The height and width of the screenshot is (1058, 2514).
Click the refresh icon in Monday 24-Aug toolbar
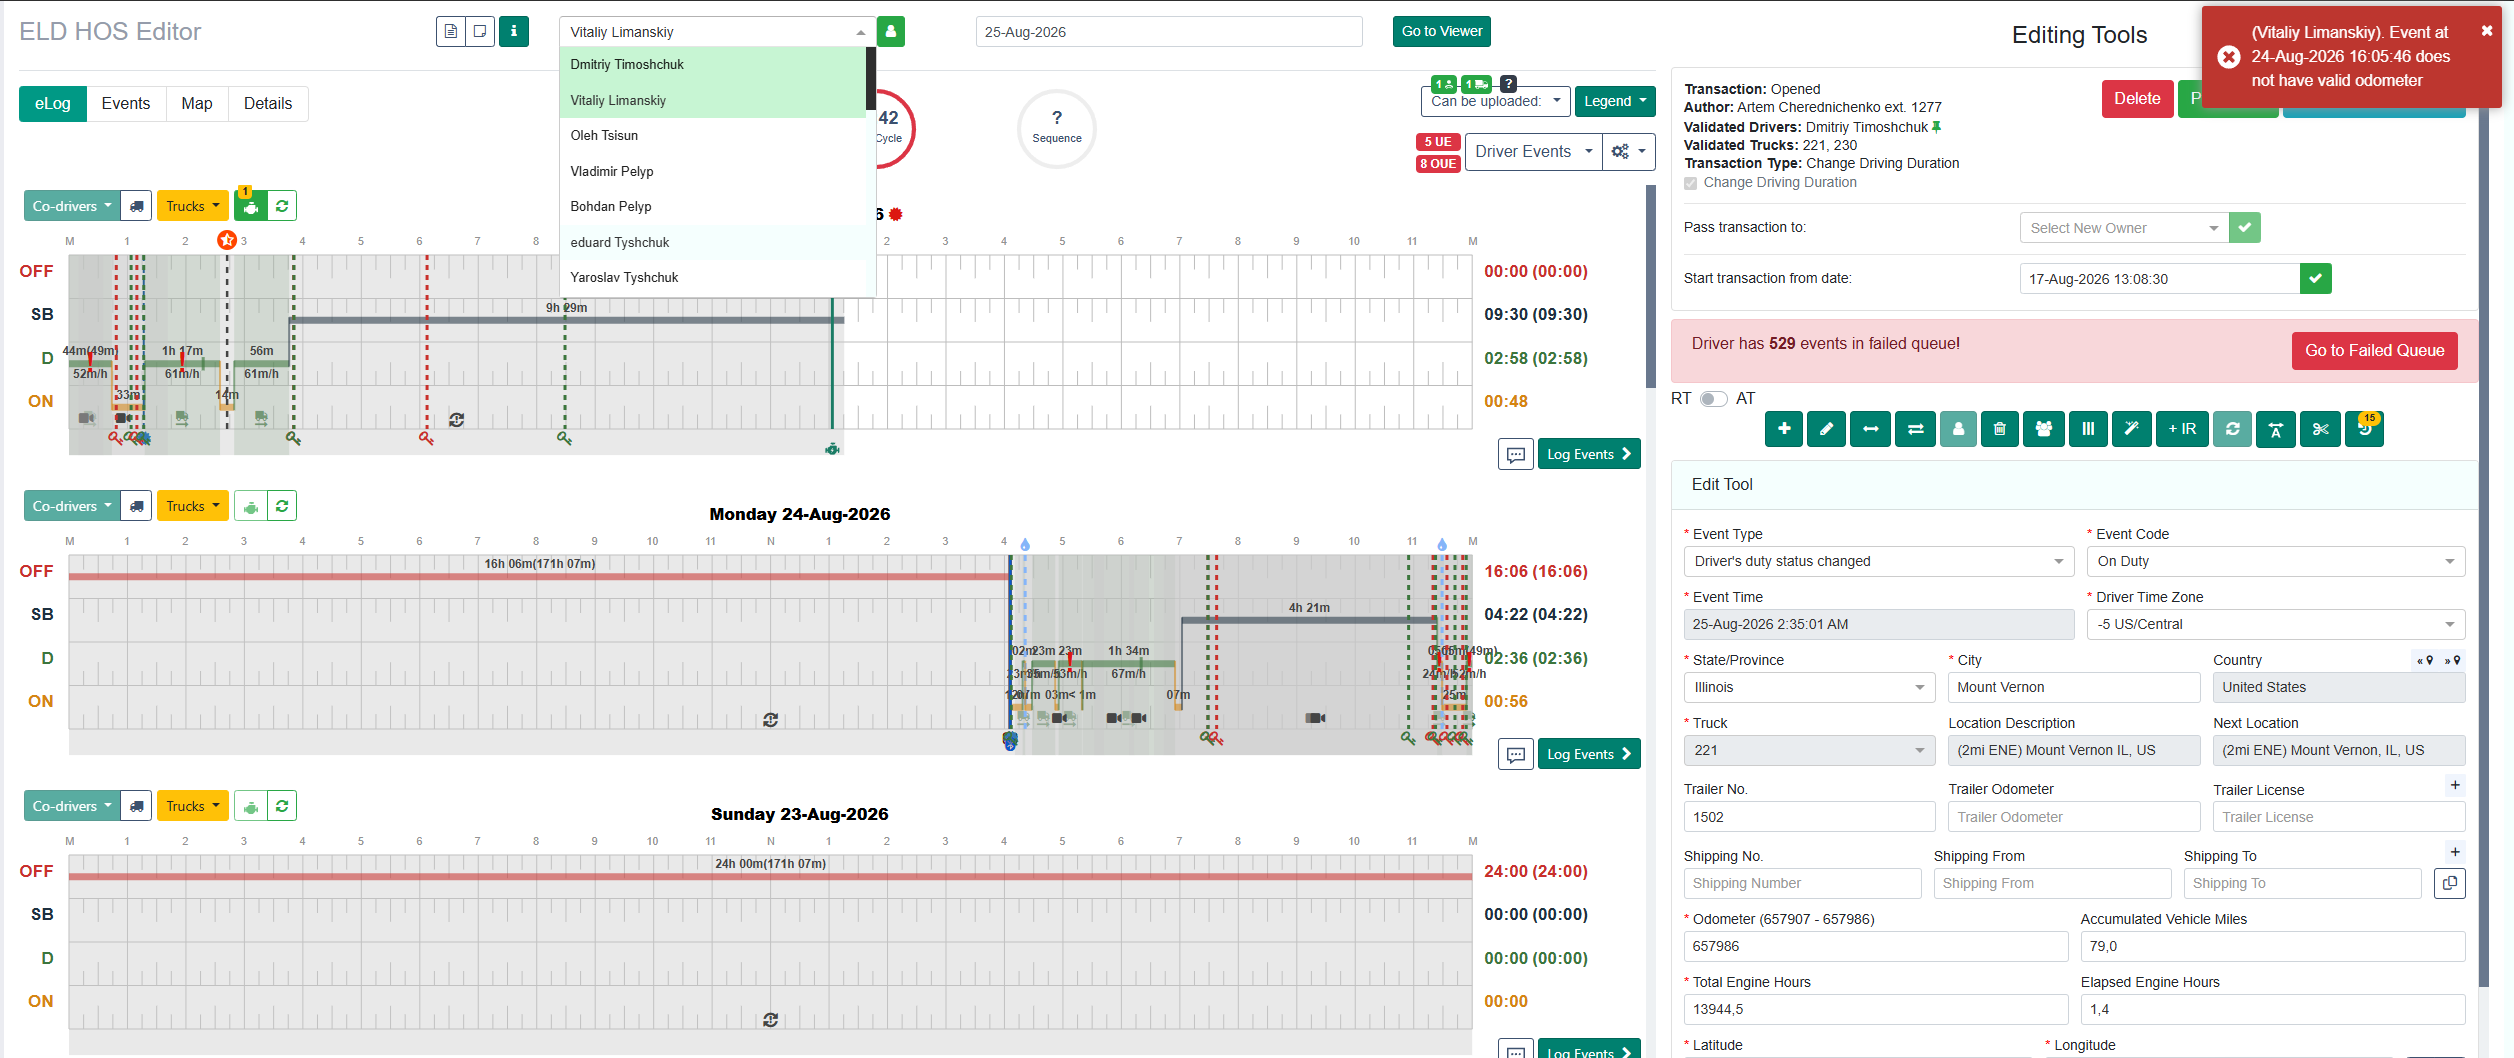(282, 506)
